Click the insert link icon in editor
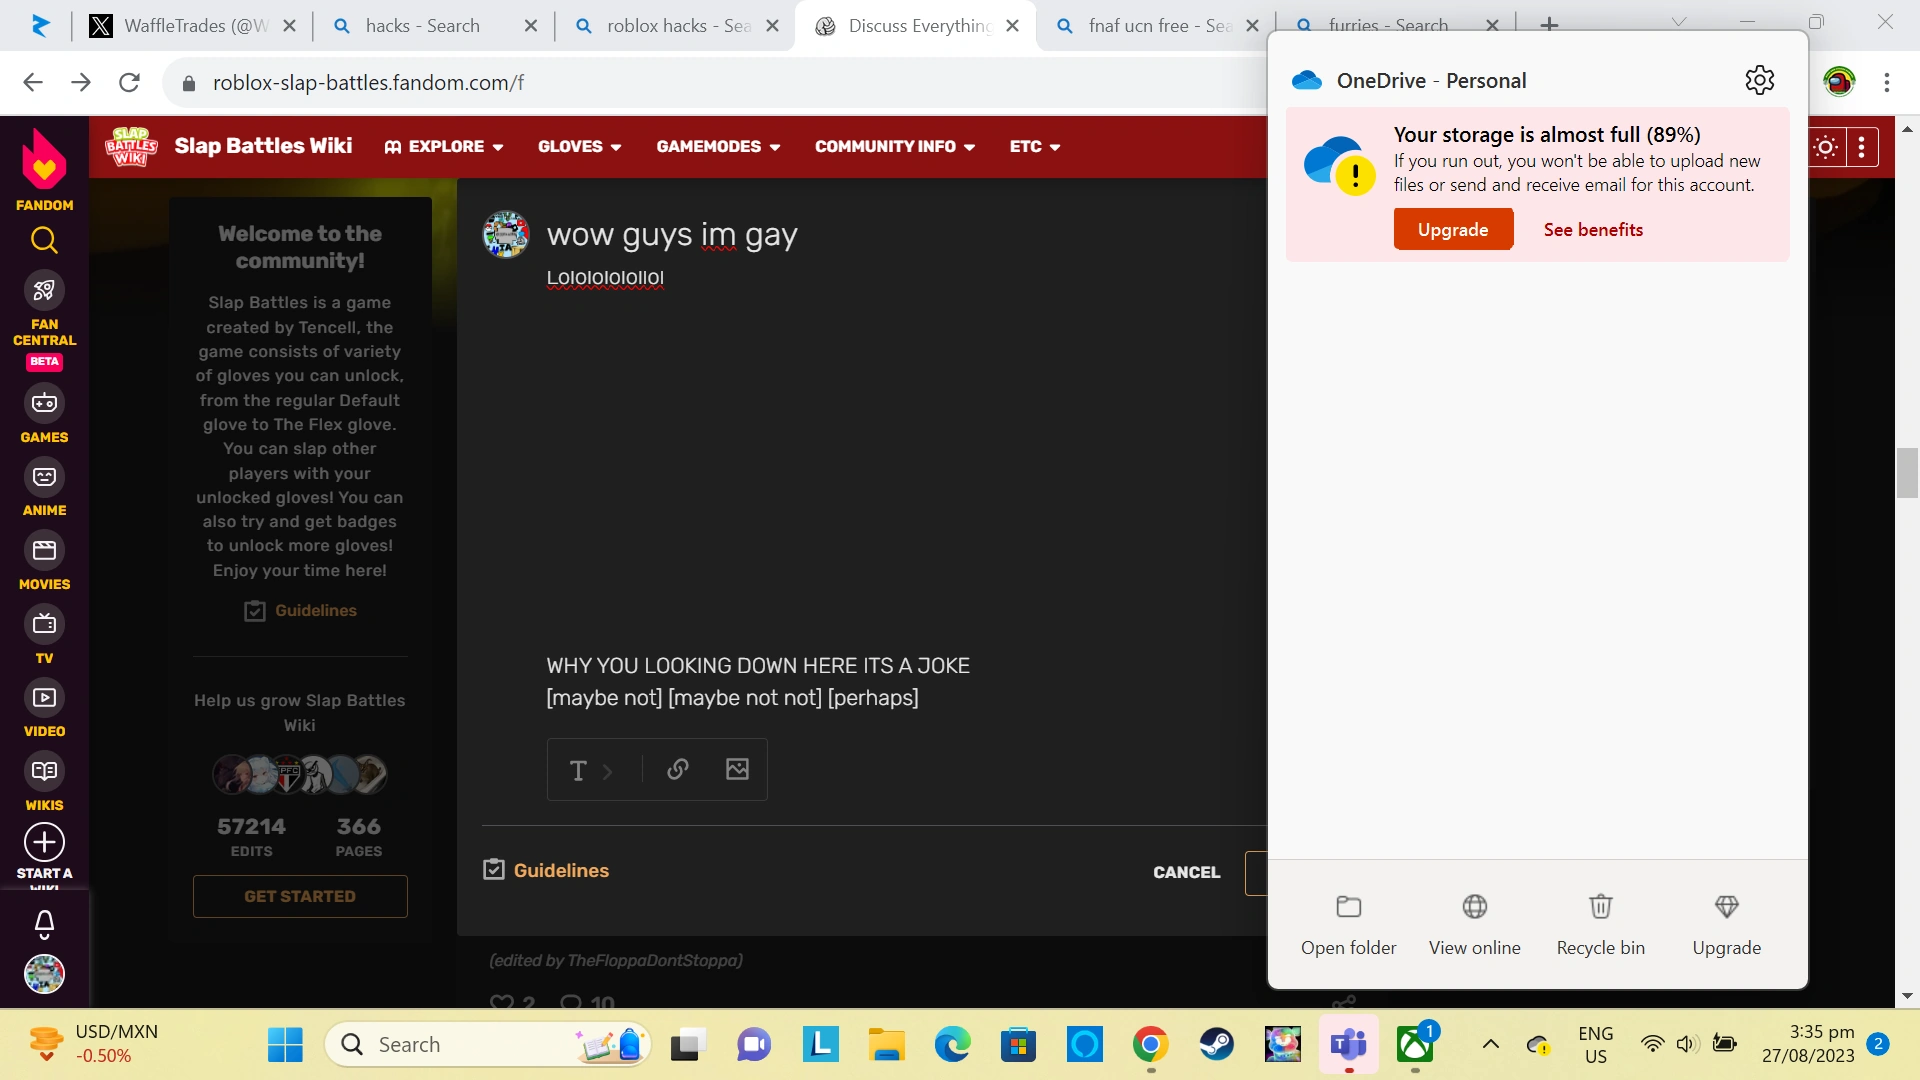The height and width of the screenshot is (1080, 1920). (678, 769)
